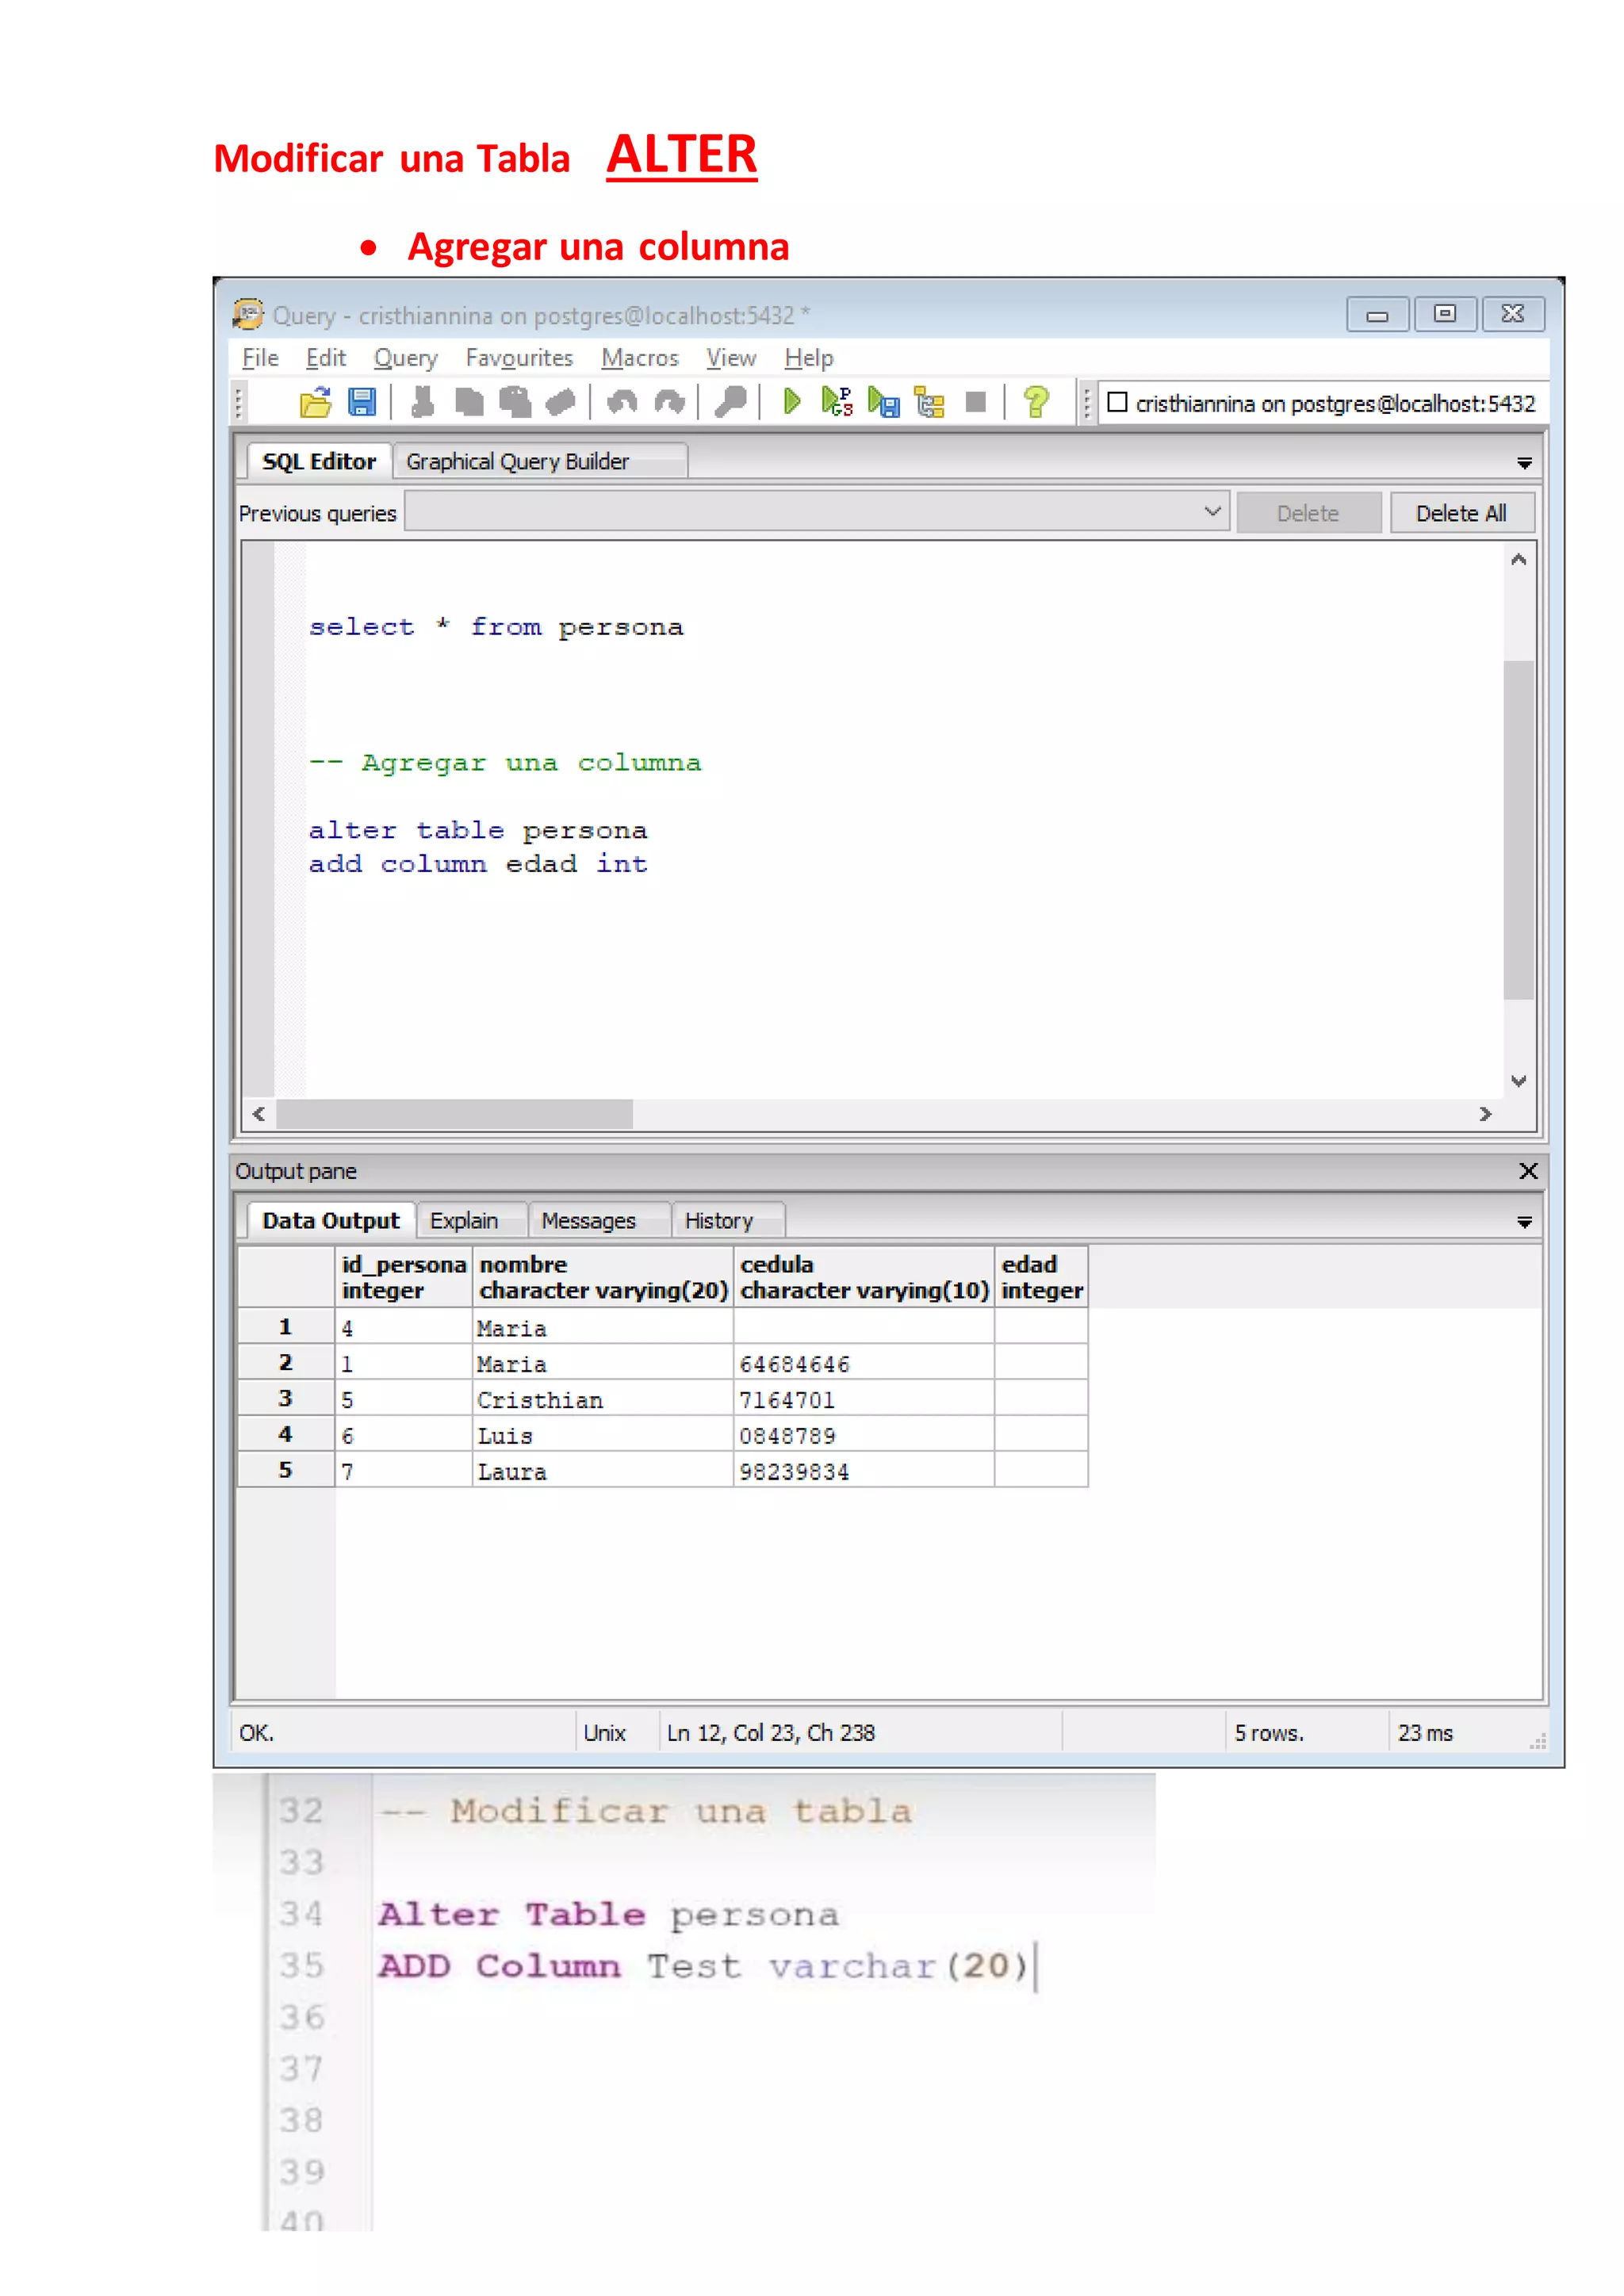This screenshot has height=2296, width=1624.
Task: Click the edad column header
Action: 1041,1277
